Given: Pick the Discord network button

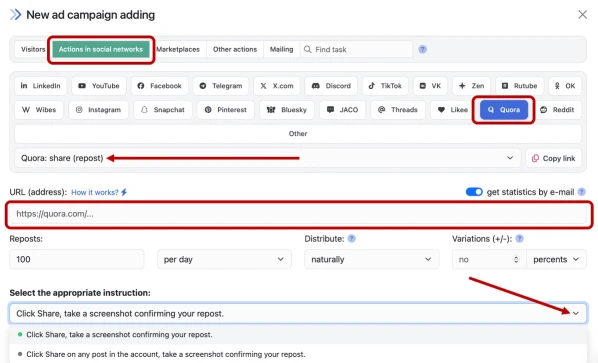Looking at the screenshot, I should pos(331,86).
